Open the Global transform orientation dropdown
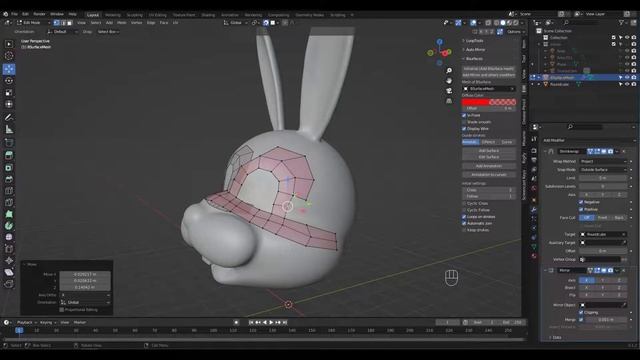This screenshot has width=640, height=360. [x=235, y=23]
